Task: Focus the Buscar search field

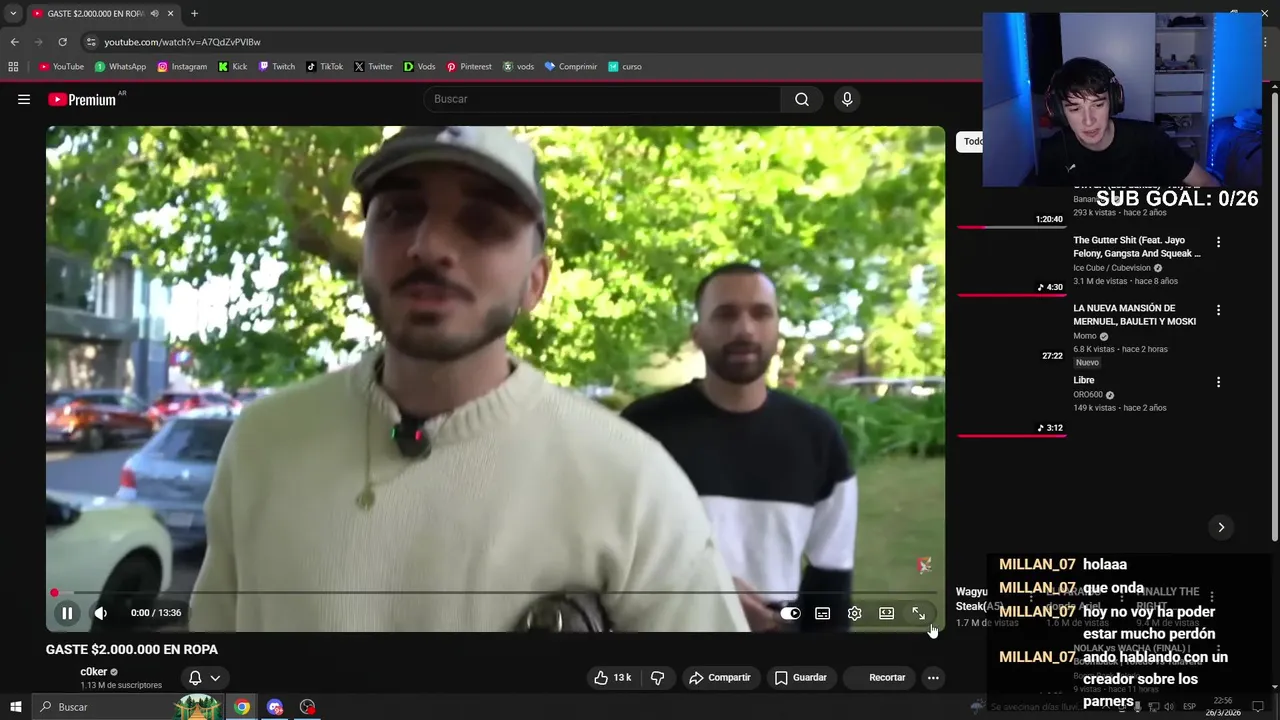Action: [x=602, y=99]
